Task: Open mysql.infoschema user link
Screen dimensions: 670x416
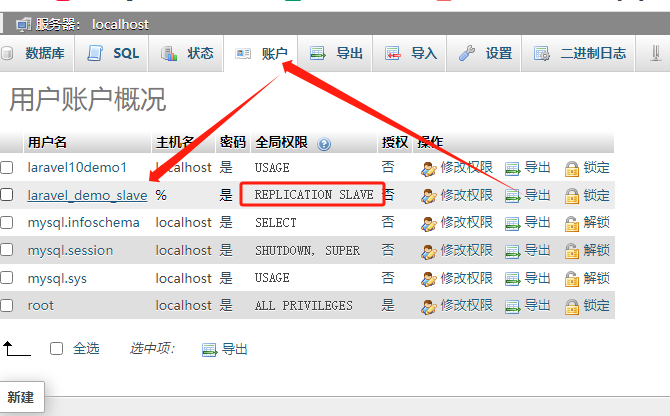Action: (x=83, y=223)
